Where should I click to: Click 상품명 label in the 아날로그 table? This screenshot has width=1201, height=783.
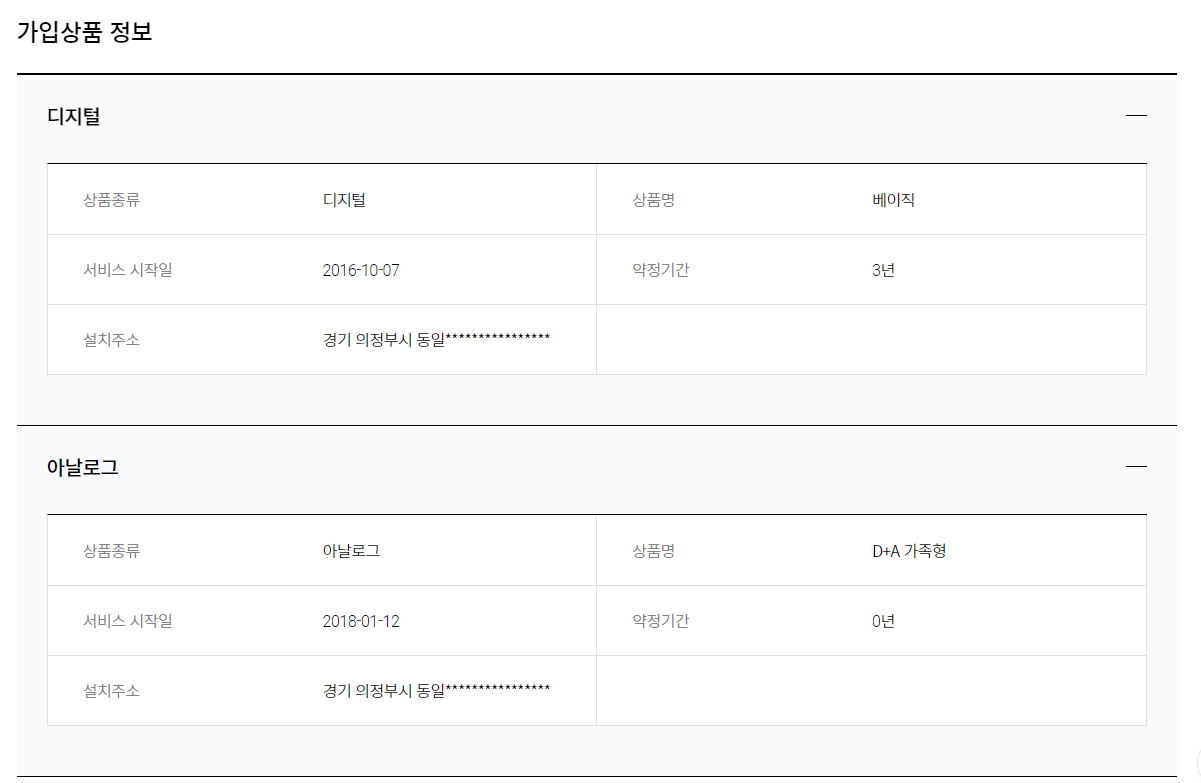(x=653, y=551)
